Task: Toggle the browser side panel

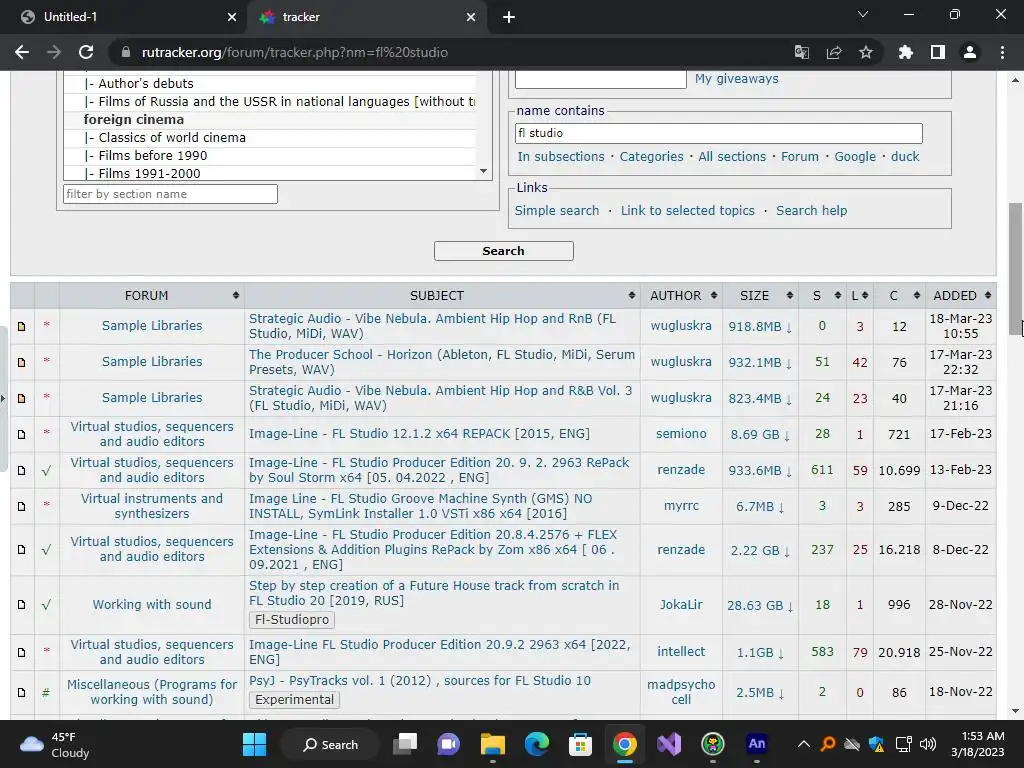Action: click(938, 52)
